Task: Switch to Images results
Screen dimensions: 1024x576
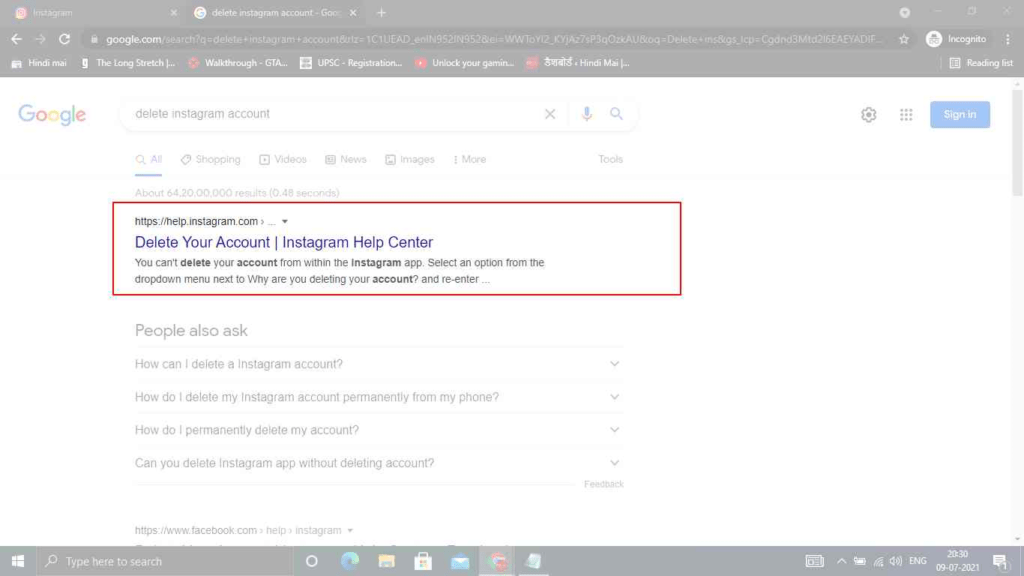Action: pyautogui.click(x=410, y=159)
